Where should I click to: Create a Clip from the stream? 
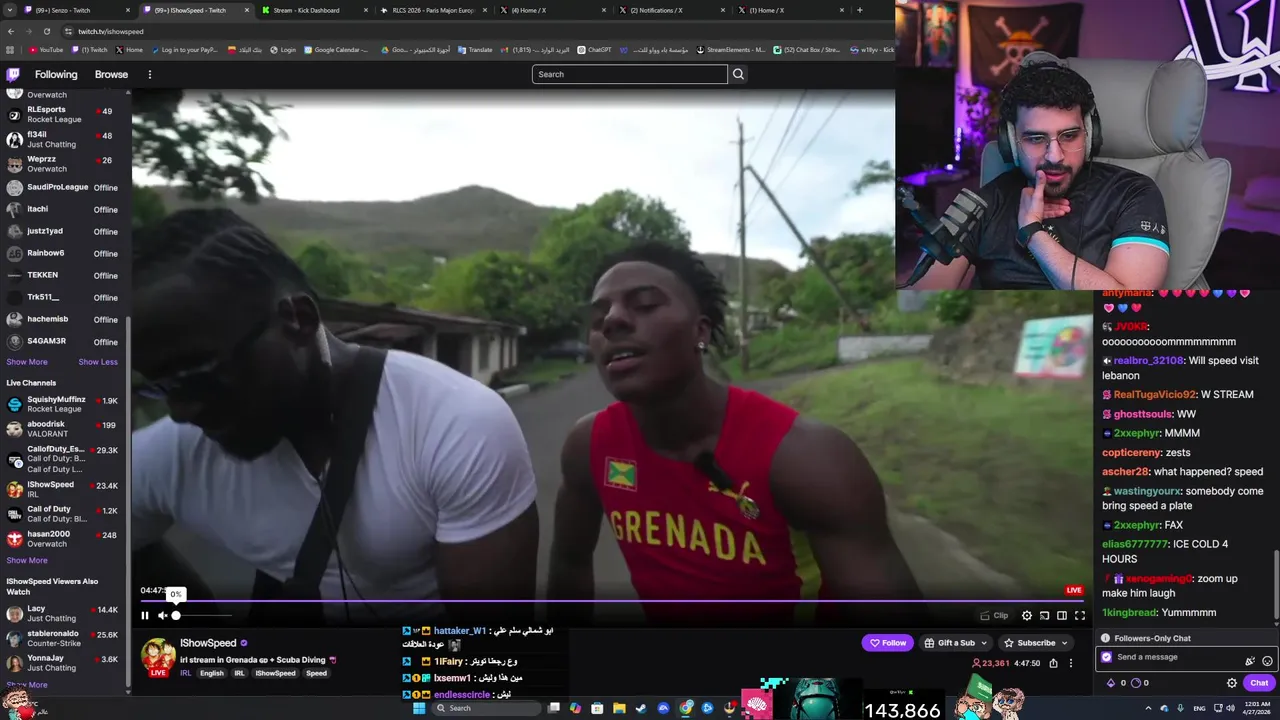pyautogui.click(x=994, y=616)
